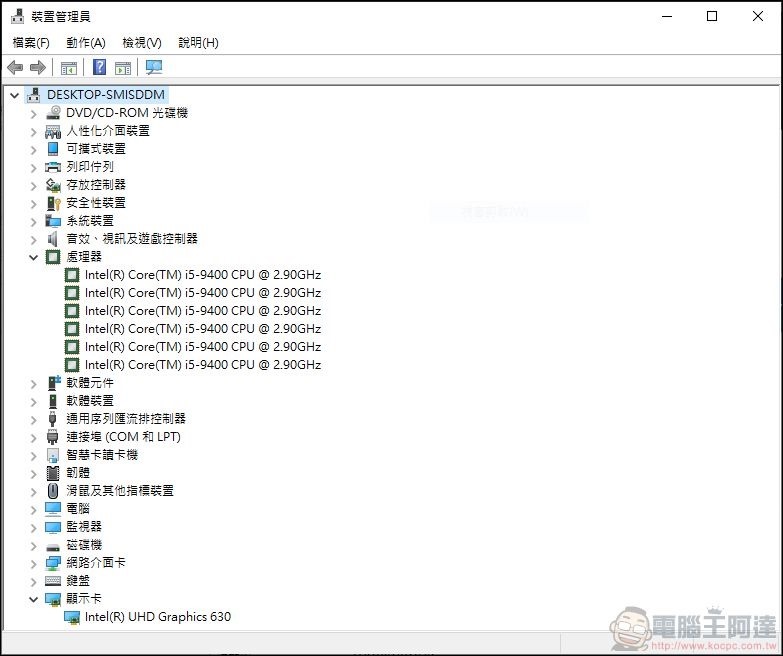Click the 人性化介面裝置 category icon
The image size is (783, 656).
click(53, 131)
